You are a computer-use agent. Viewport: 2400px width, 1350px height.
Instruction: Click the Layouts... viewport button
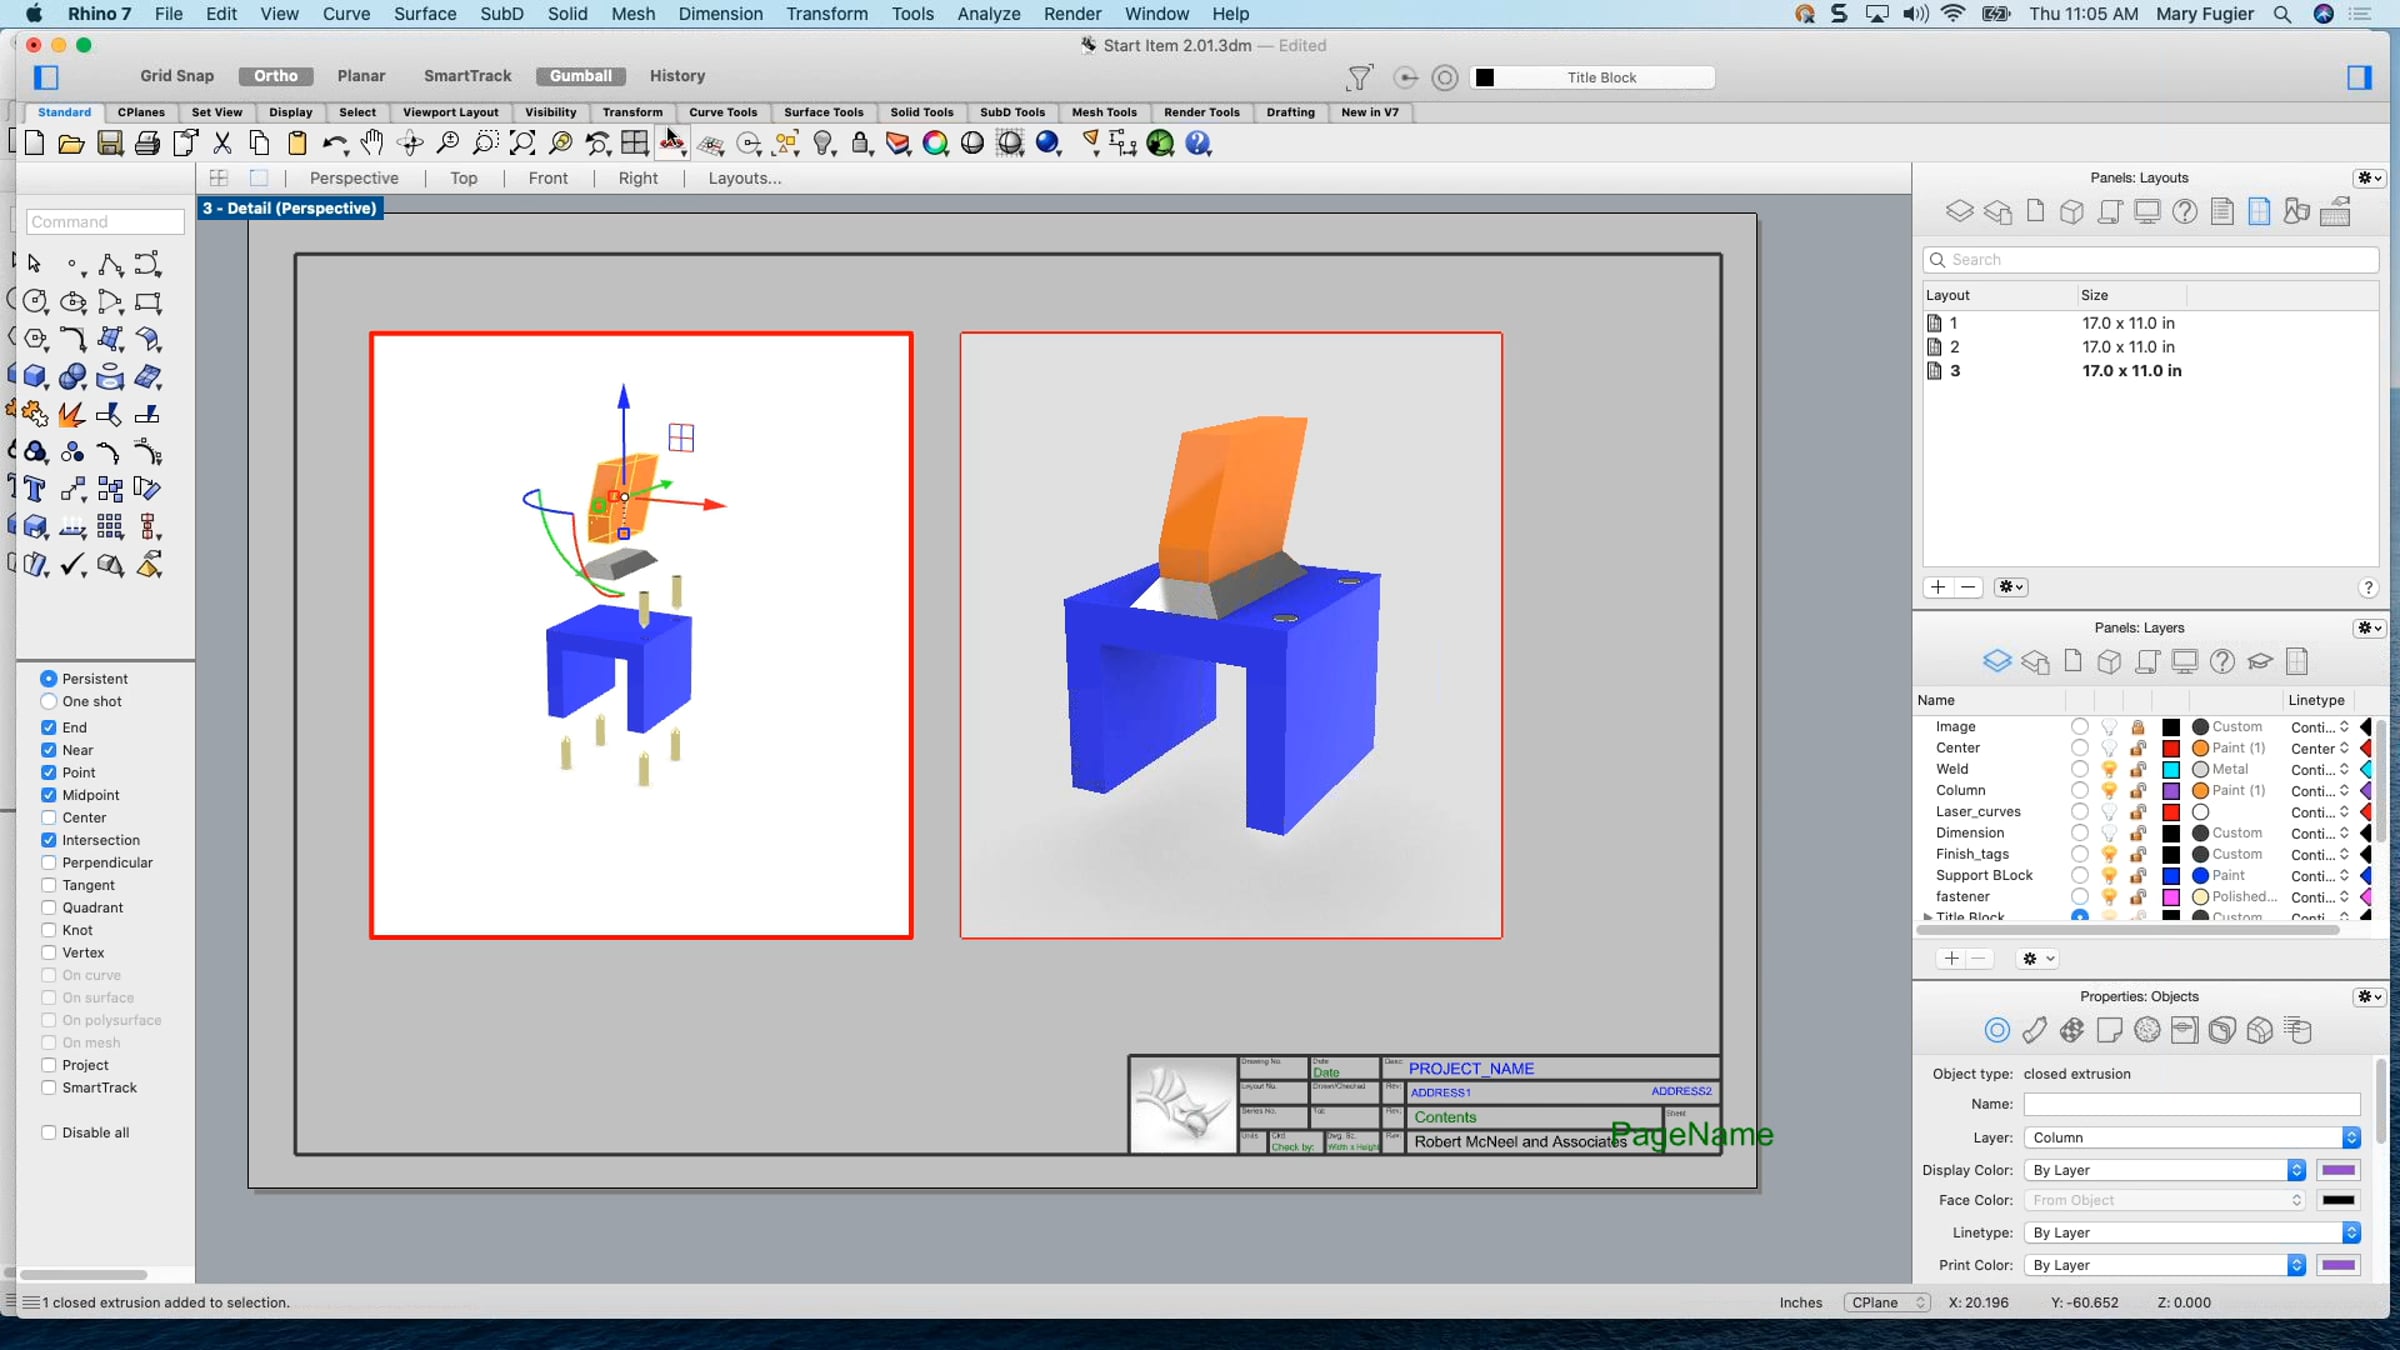(x=744, y=178)
